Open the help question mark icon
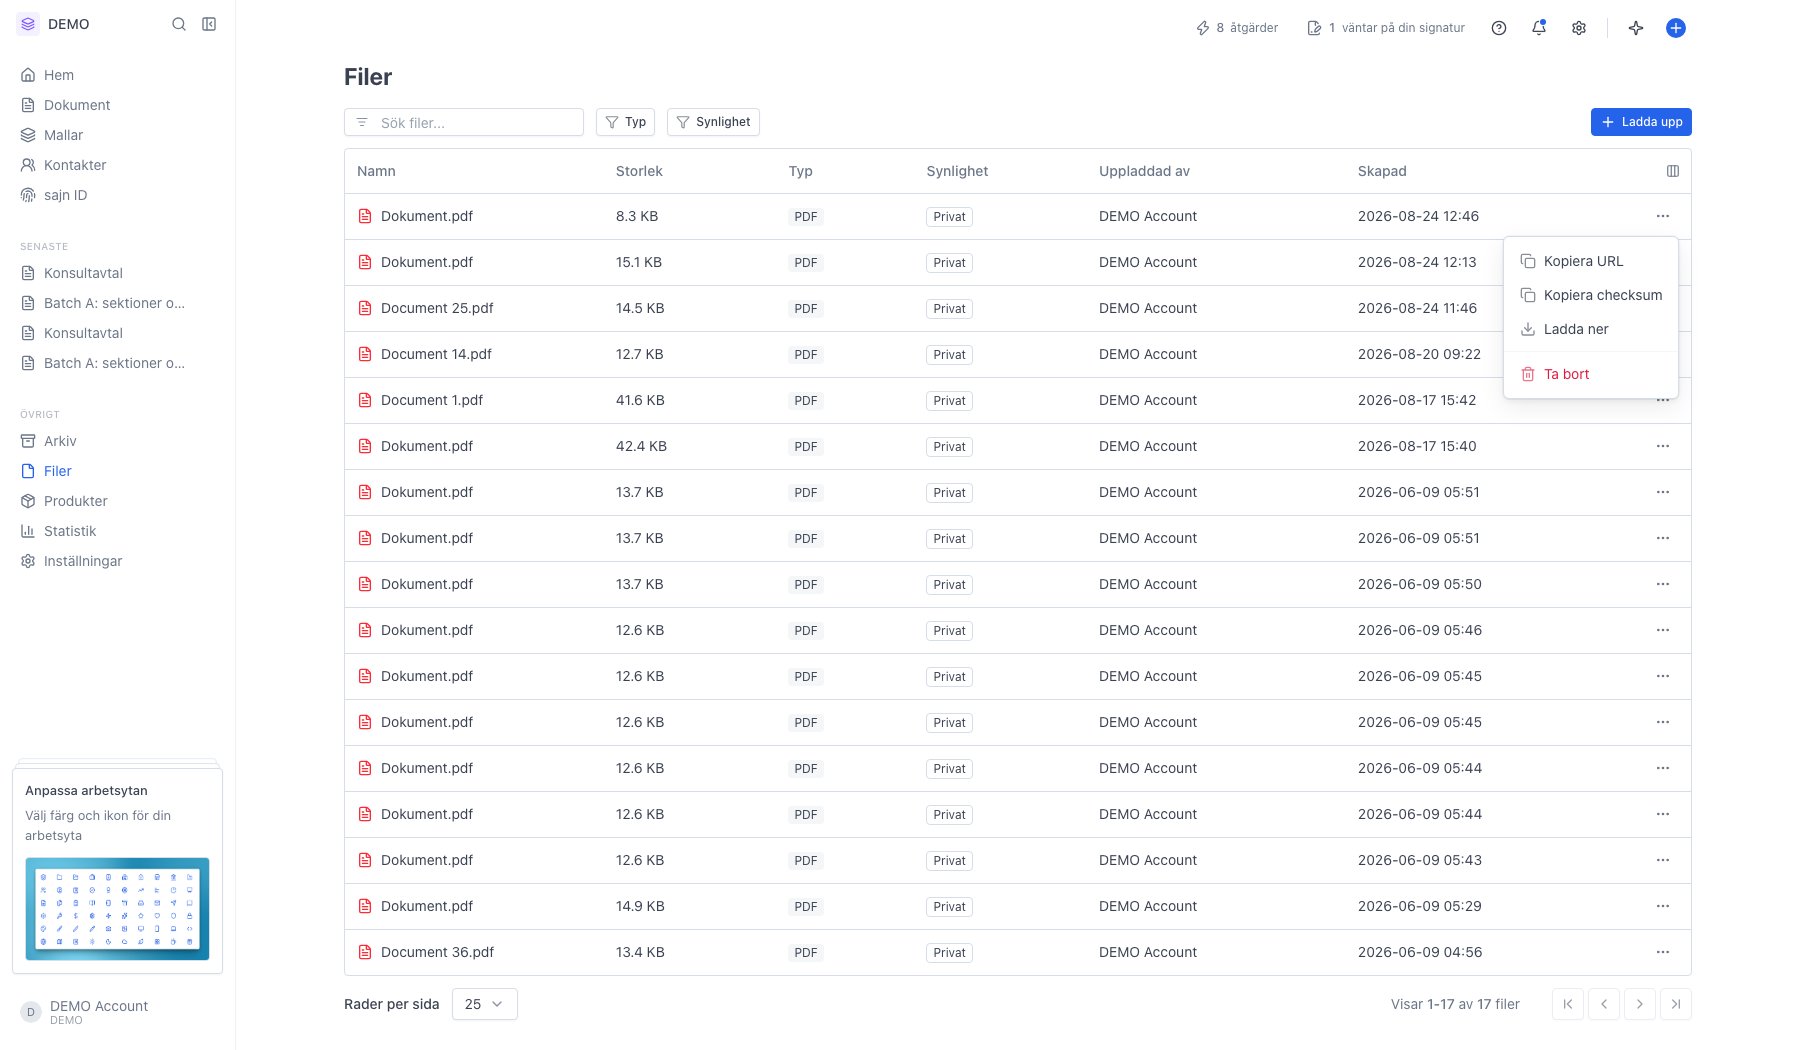 point(1499,28)
